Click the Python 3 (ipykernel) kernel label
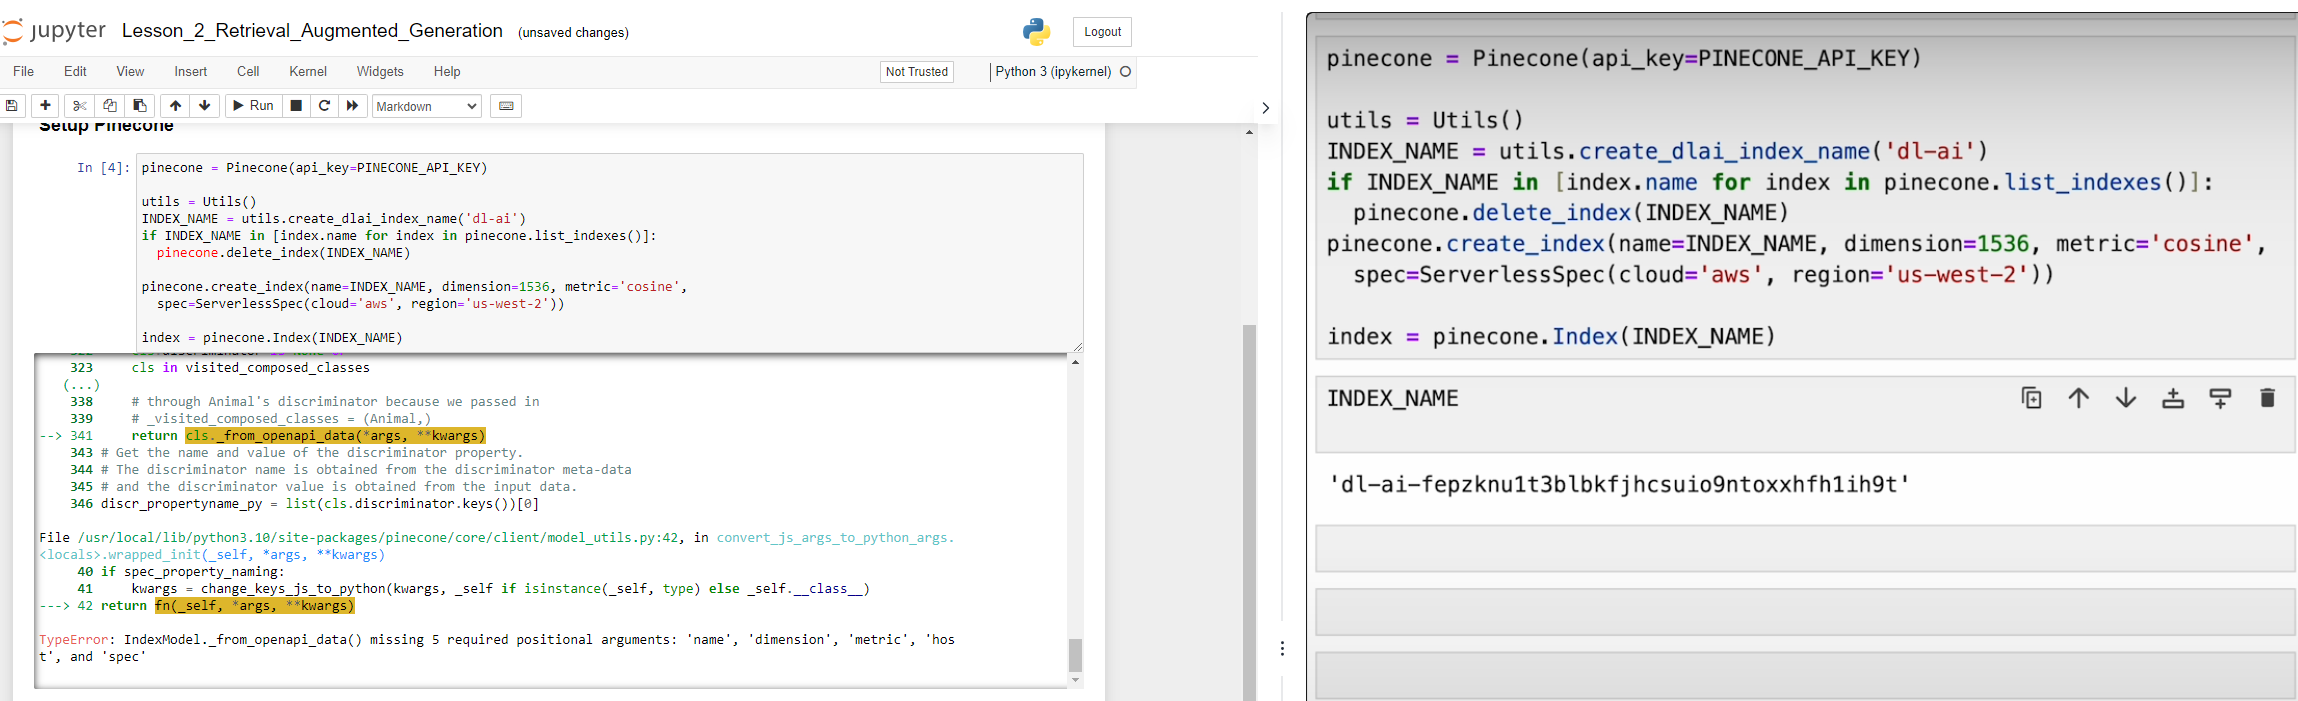This screenshot has height=701, width=2298. (x=1053, y=72)
